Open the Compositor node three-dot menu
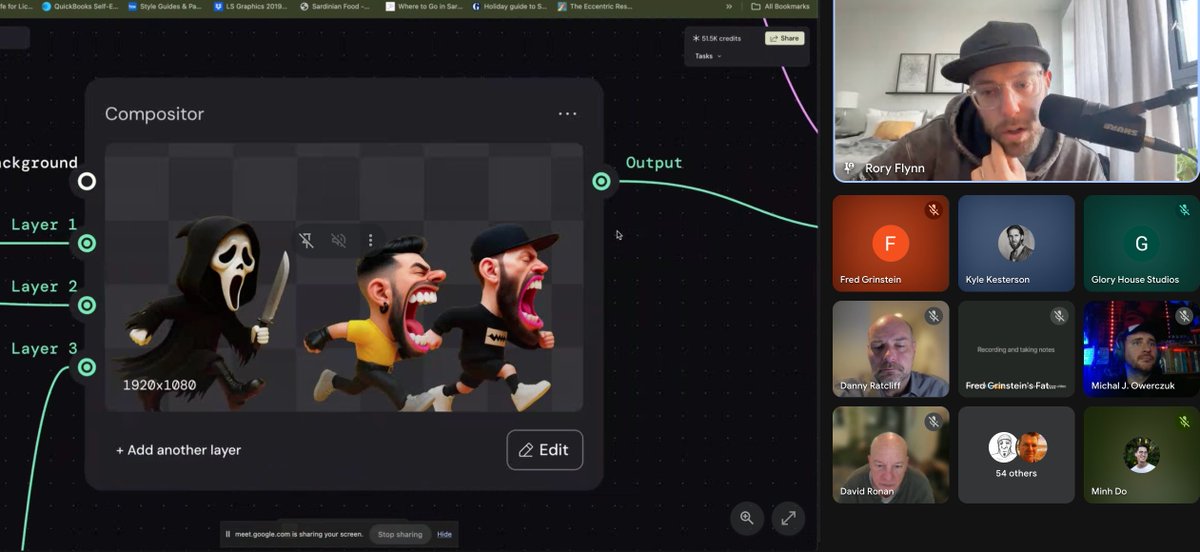1200x552 pixels. (x=567, y=114)
